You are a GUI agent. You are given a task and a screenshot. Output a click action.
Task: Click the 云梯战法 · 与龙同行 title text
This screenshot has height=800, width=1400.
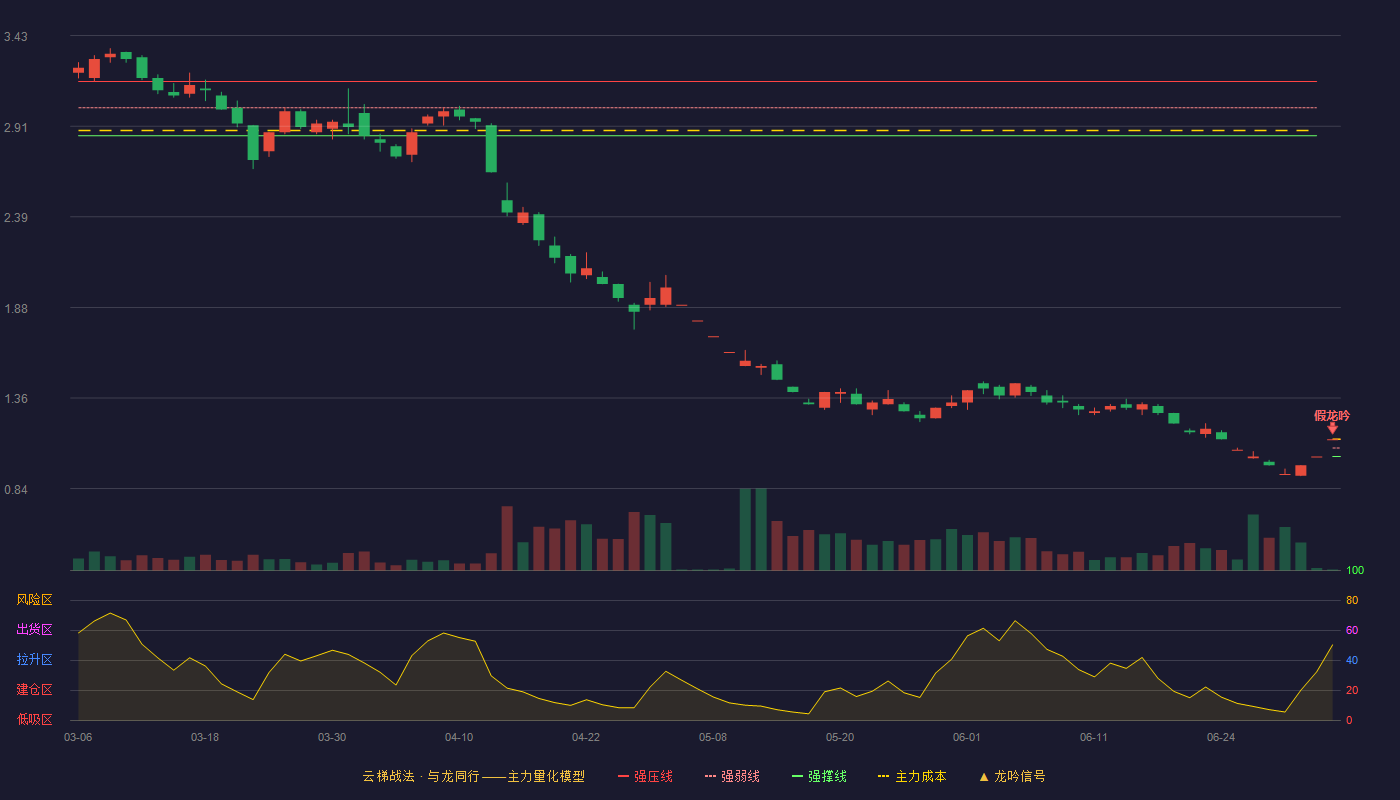point(420,777)
